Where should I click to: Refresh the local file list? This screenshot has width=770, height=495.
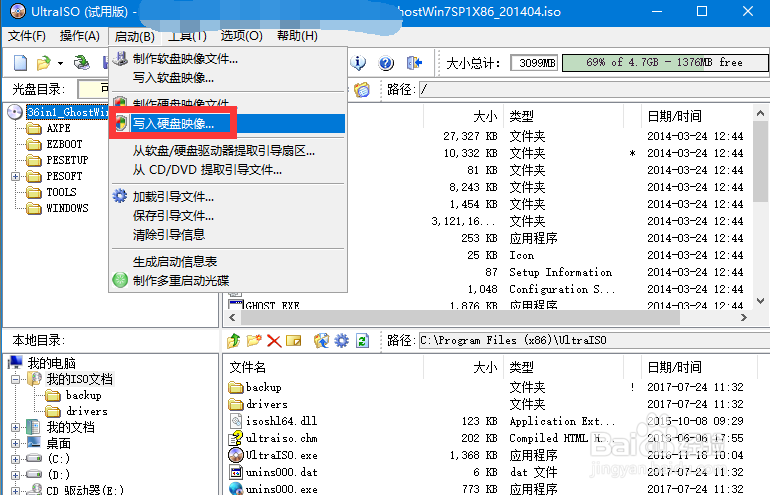coord(362,340)
